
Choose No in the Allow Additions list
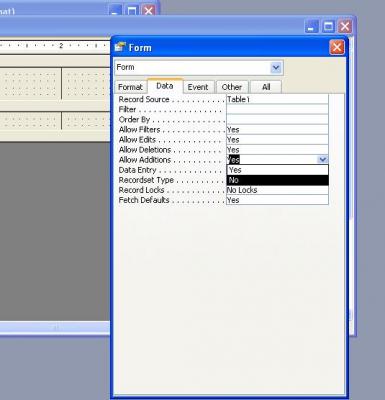coord(277,180)
